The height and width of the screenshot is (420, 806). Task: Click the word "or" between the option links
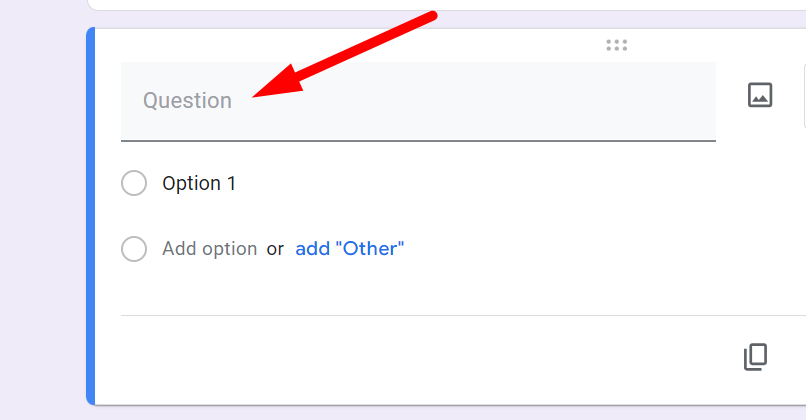pos(275,249)
